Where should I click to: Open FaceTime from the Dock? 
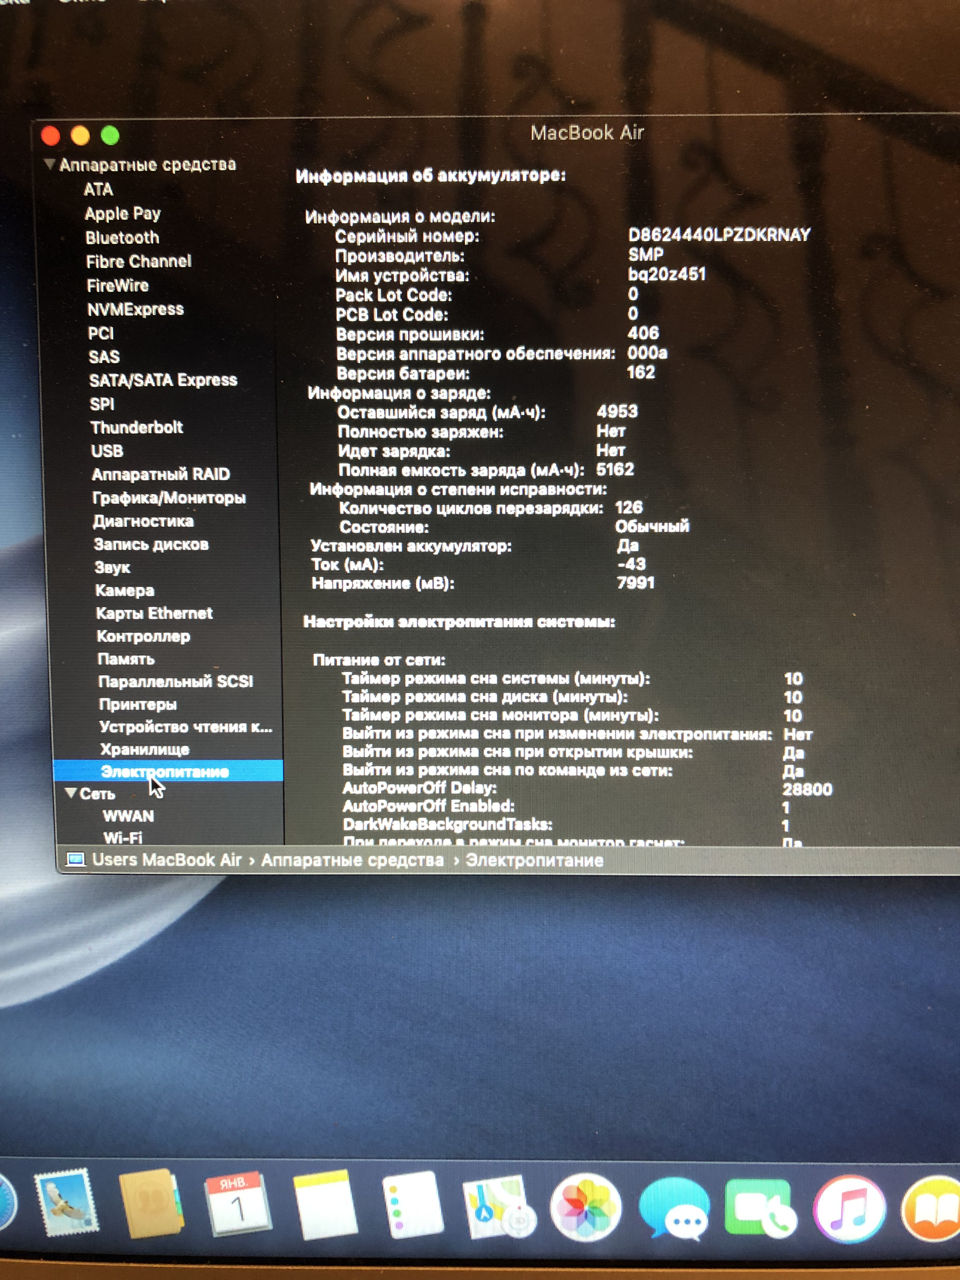pos(761,1210)
